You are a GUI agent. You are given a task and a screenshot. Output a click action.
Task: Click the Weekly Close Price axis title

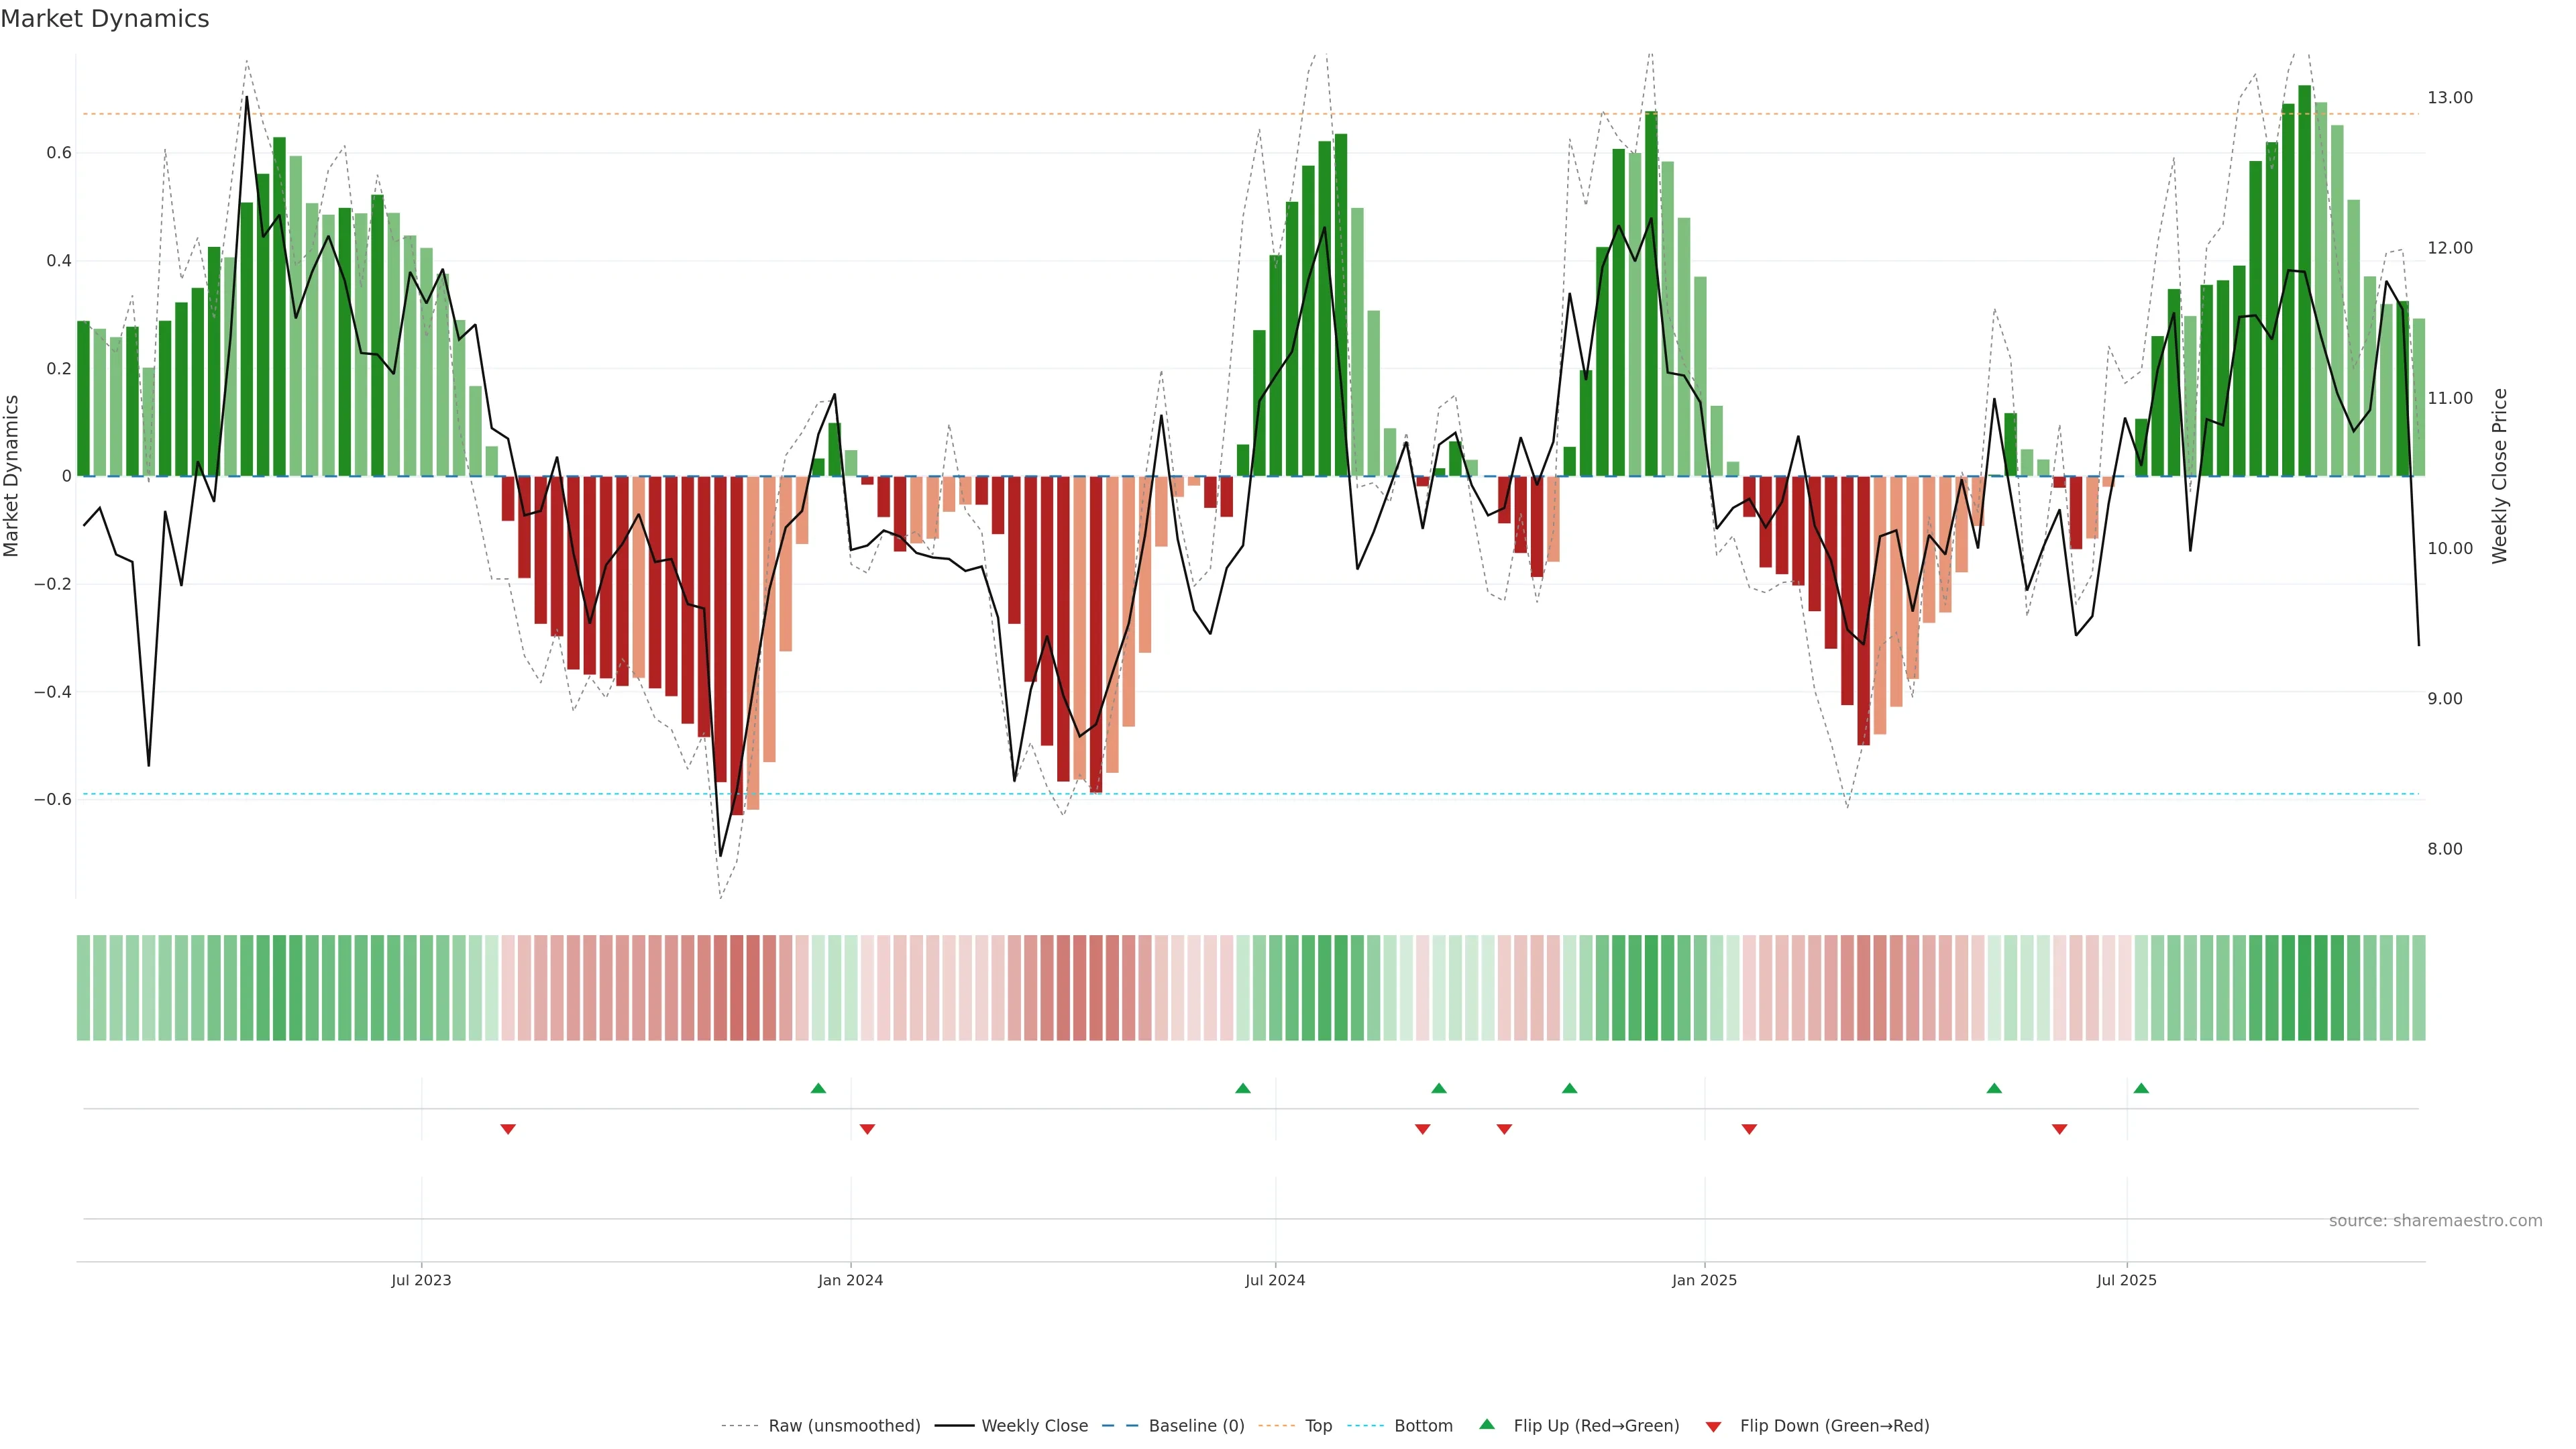click(2500, 476)
